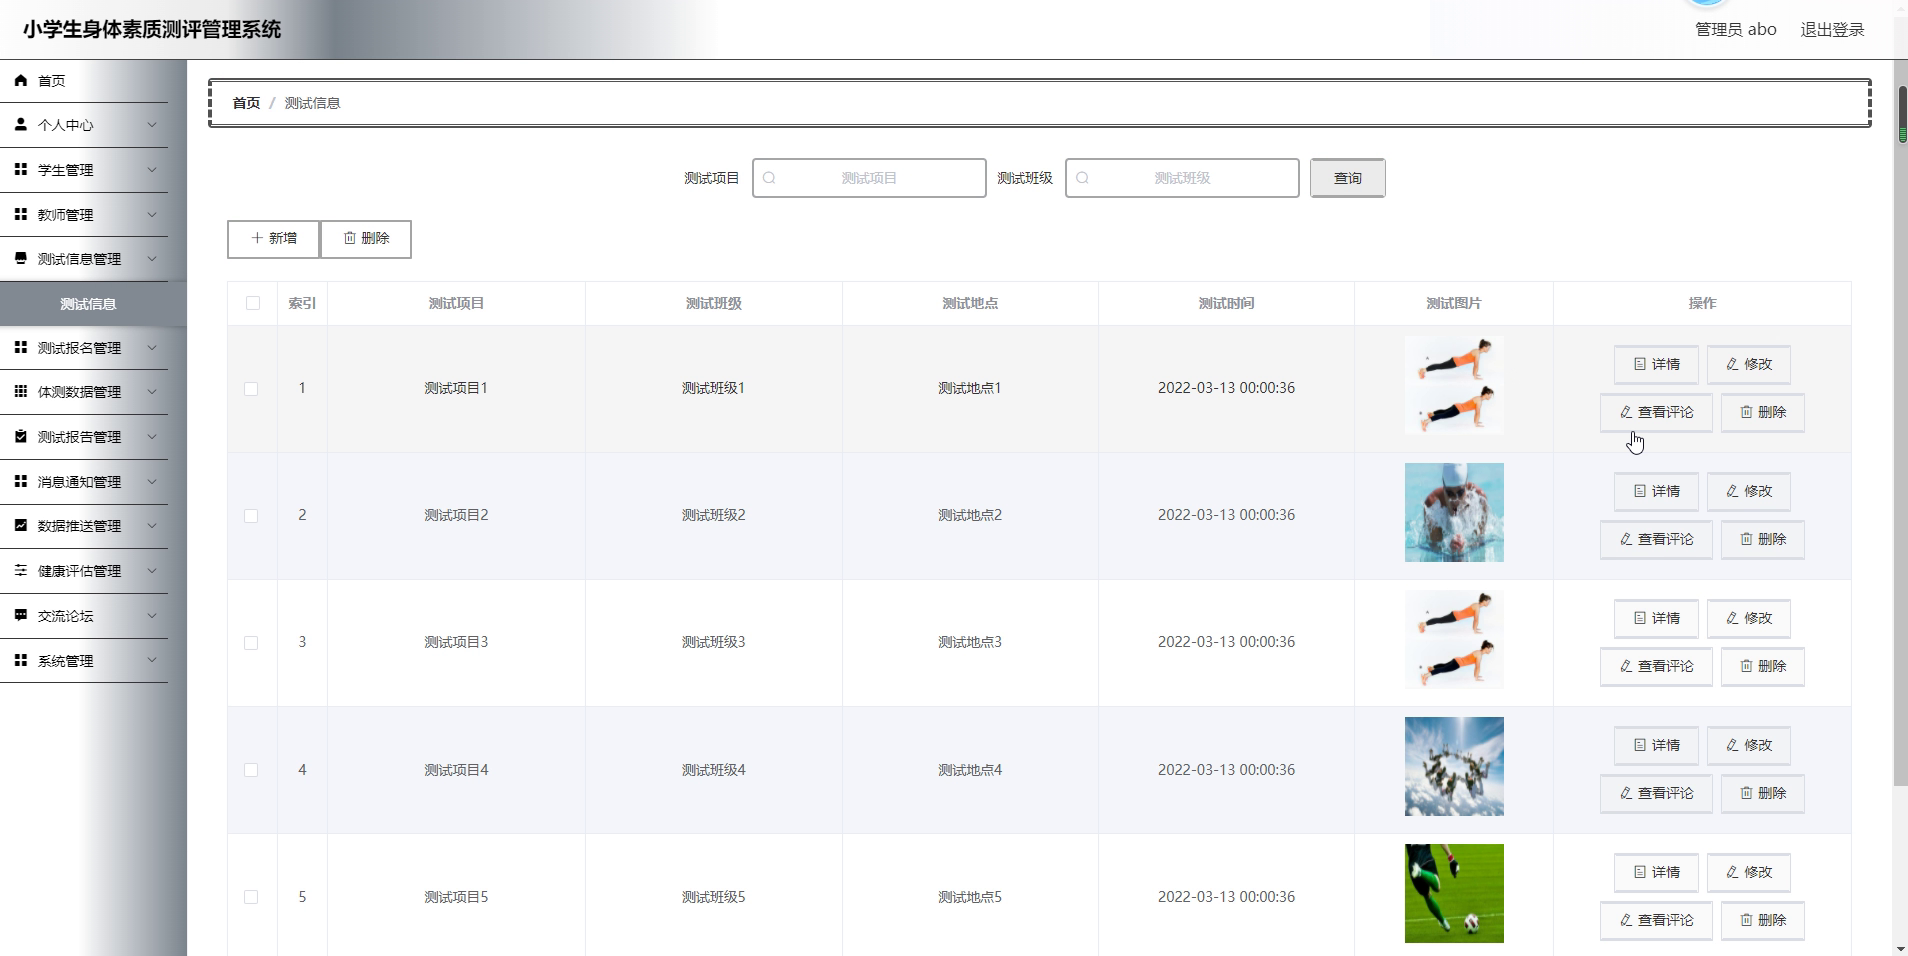Screen dimensions: 1908x956
Task: Check the checkbox for row 2
Action: point(251,516)
